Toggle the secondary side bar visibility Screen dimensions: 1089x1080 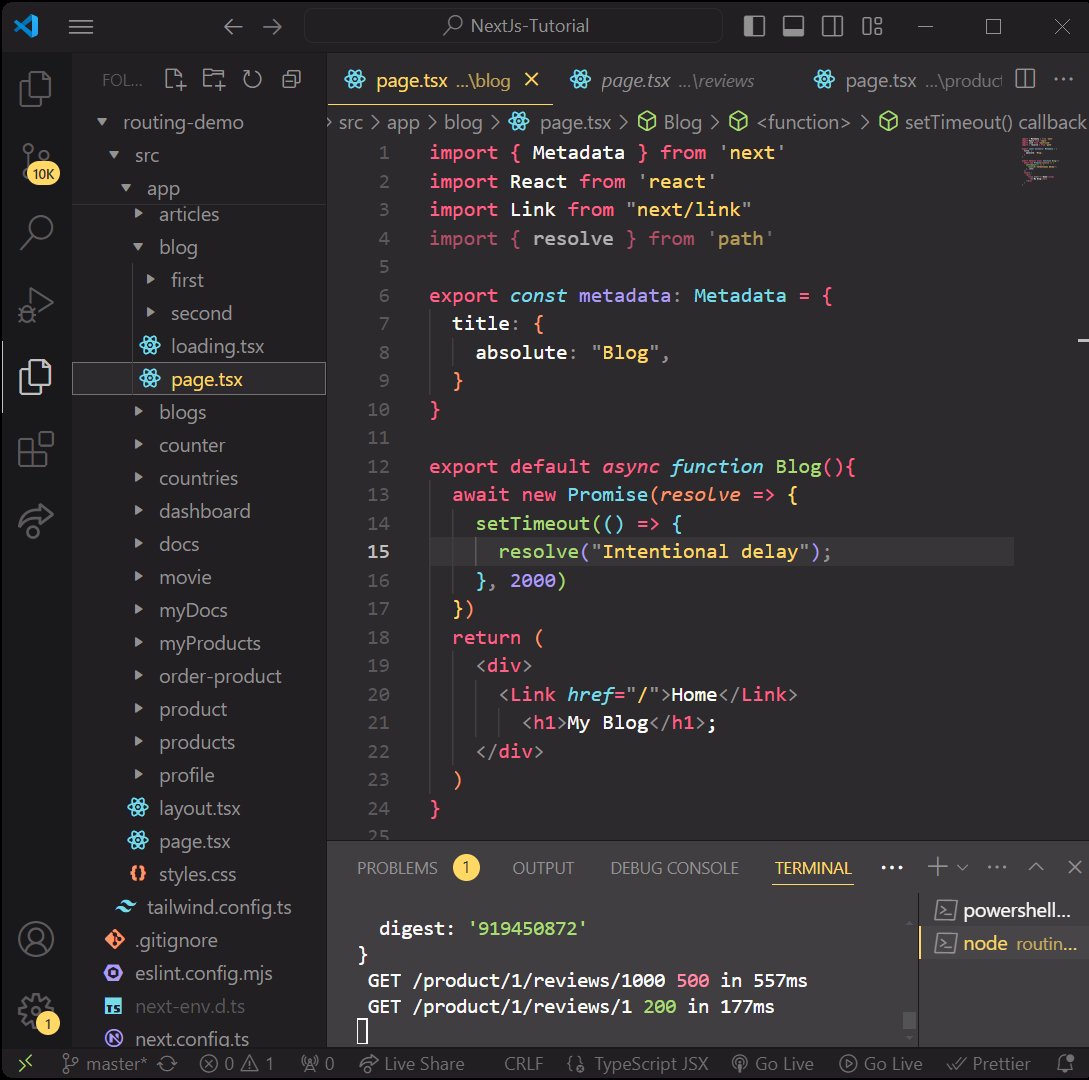[x=833, y=27]
